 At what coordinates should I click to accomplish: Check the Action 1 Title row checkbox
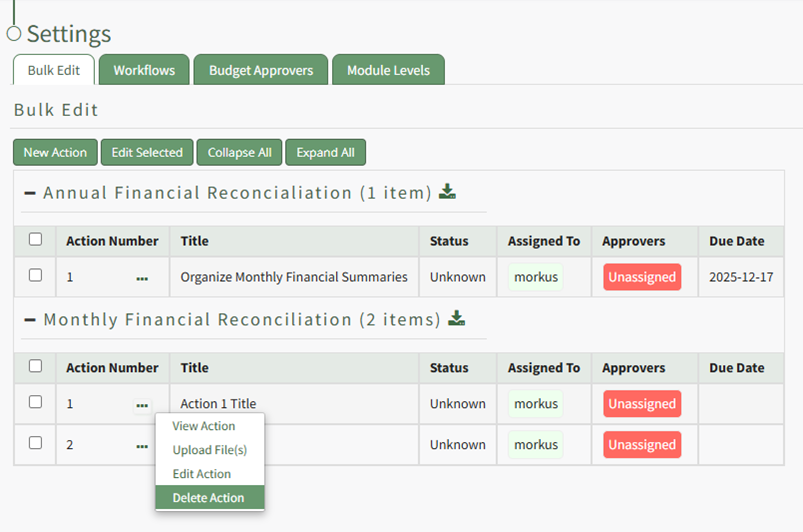pyautogui.click(x=36, y=403)
